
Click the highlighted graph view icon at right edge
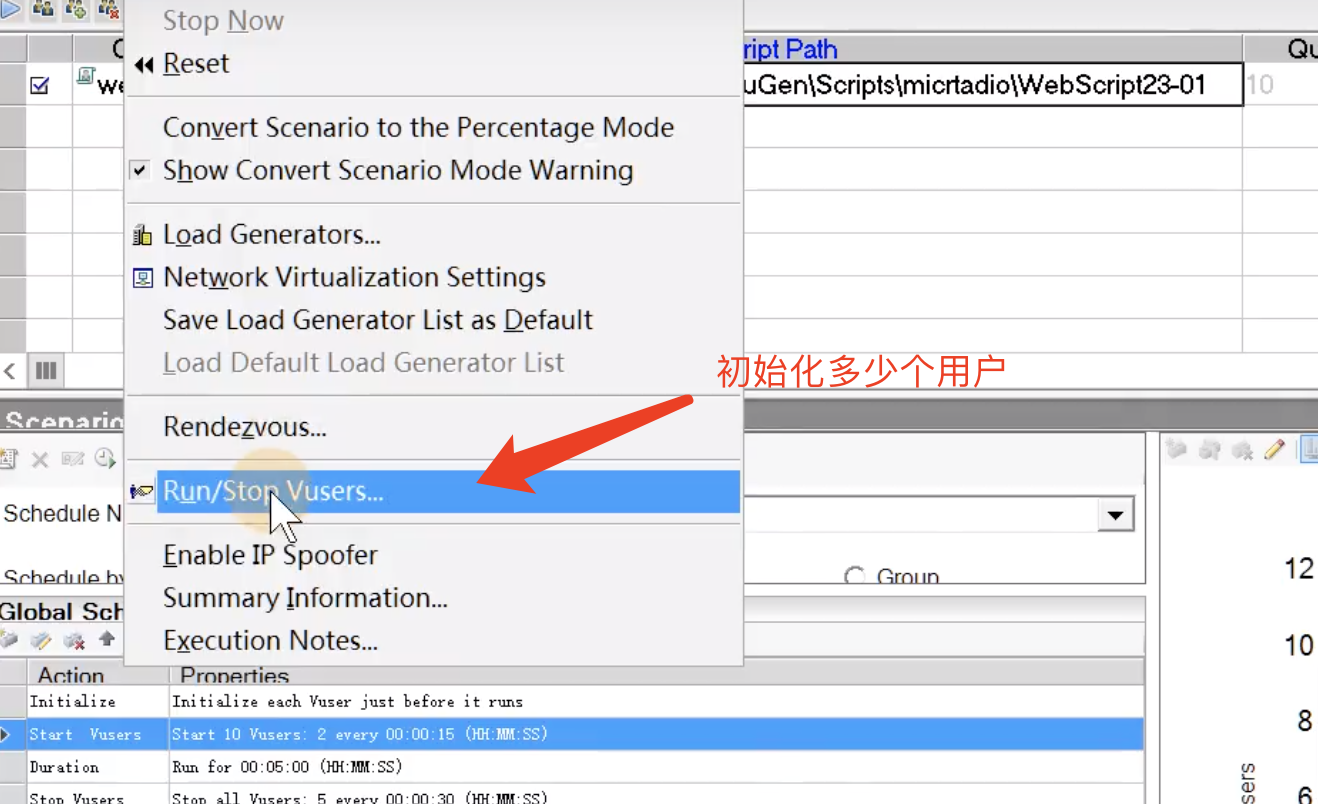[1308, 450]
